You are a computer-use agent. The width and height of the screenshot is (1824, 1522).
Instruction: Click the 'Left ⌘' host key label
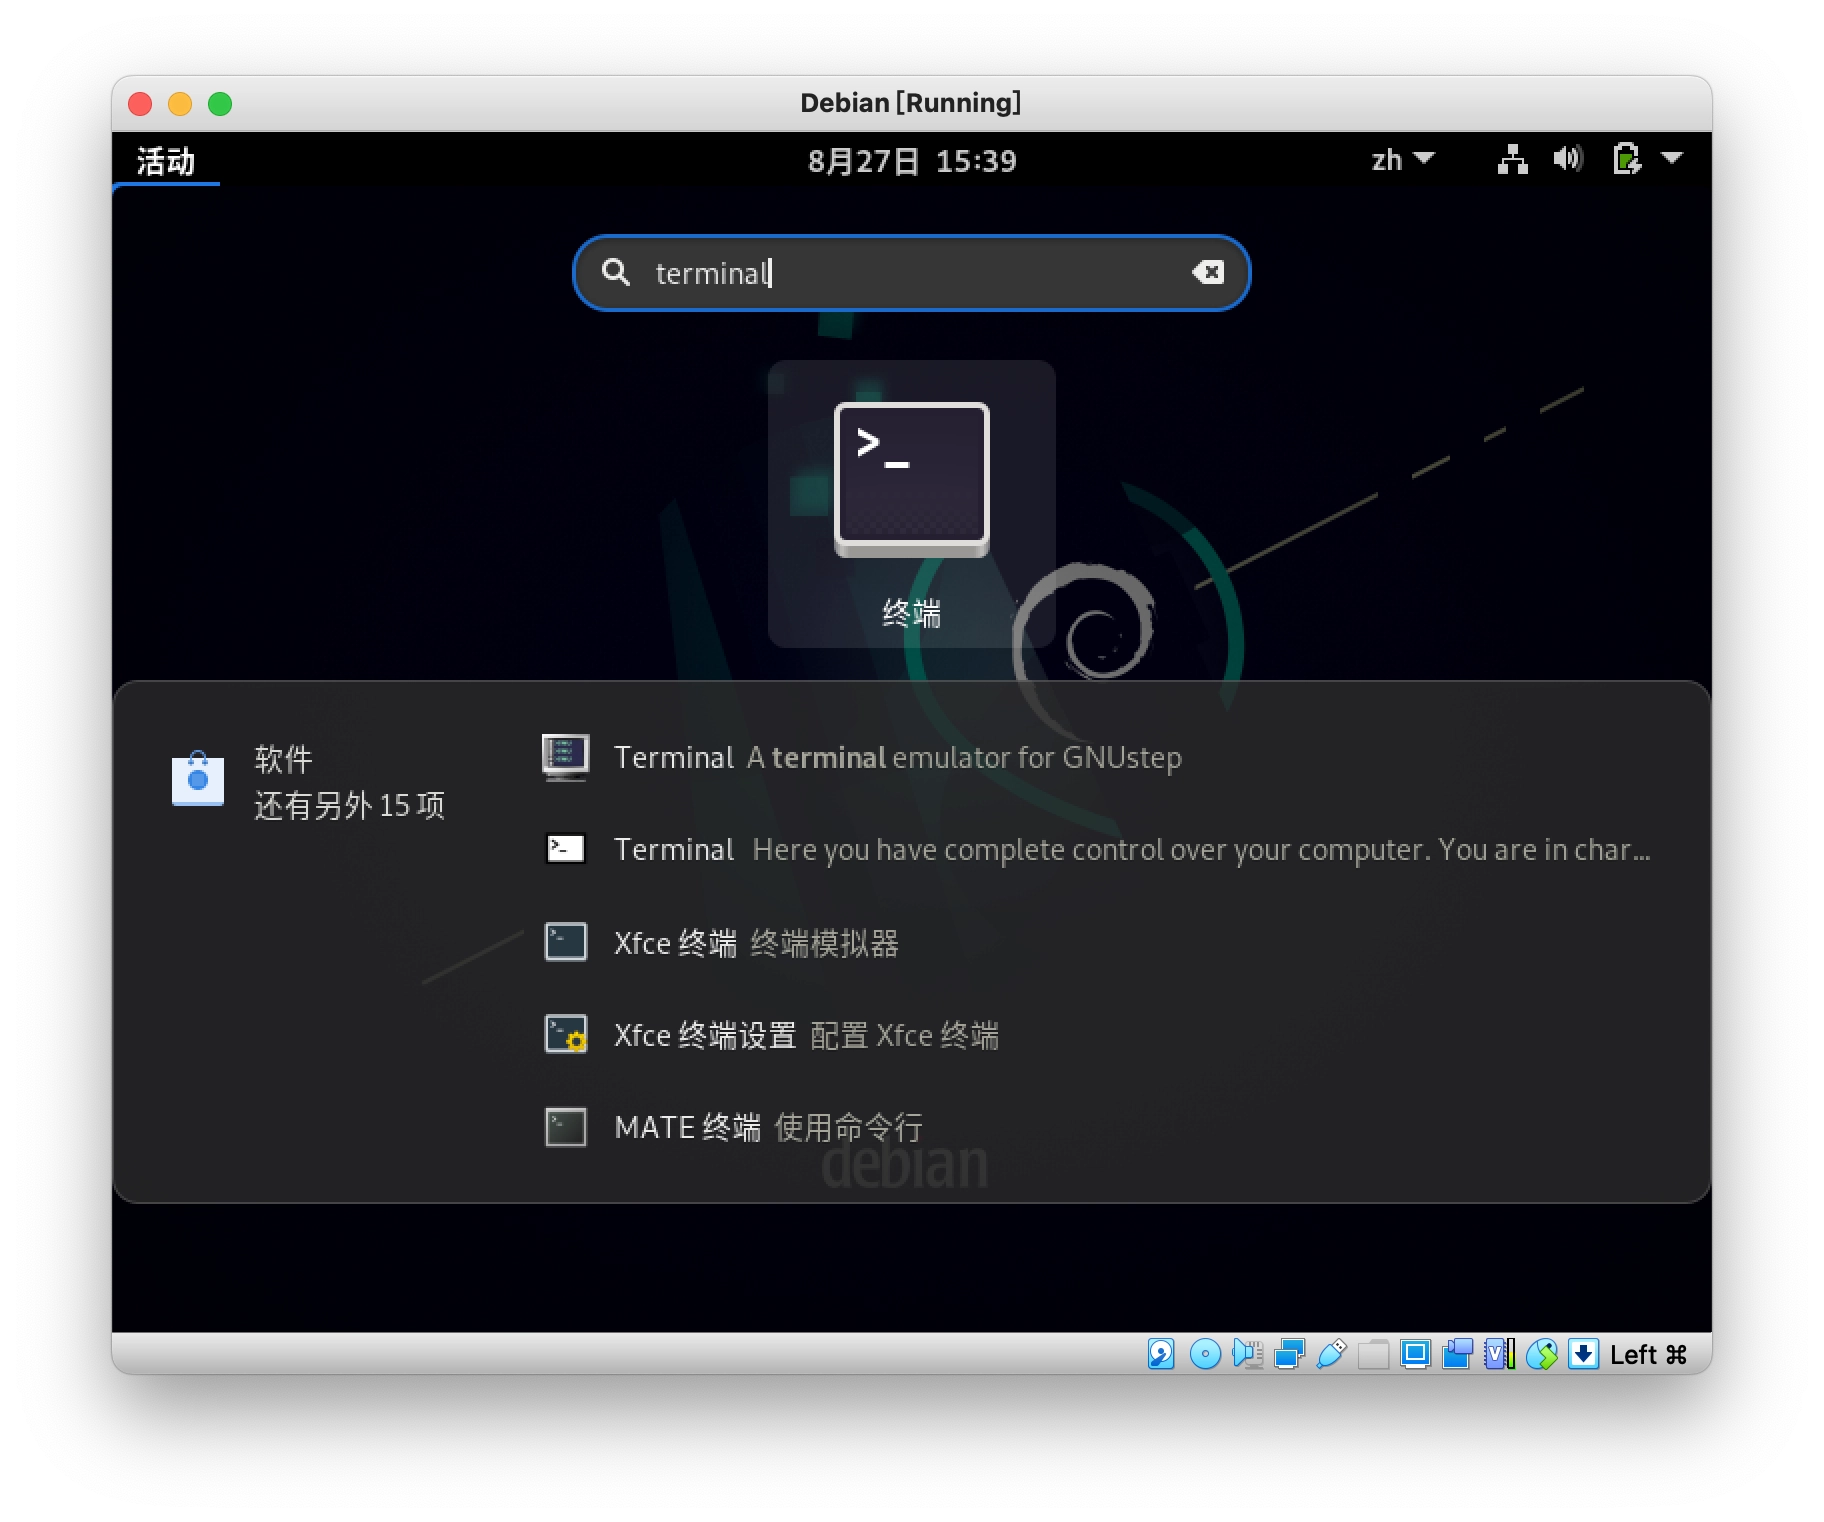pyautogui.click(x=1648, y=1354)
